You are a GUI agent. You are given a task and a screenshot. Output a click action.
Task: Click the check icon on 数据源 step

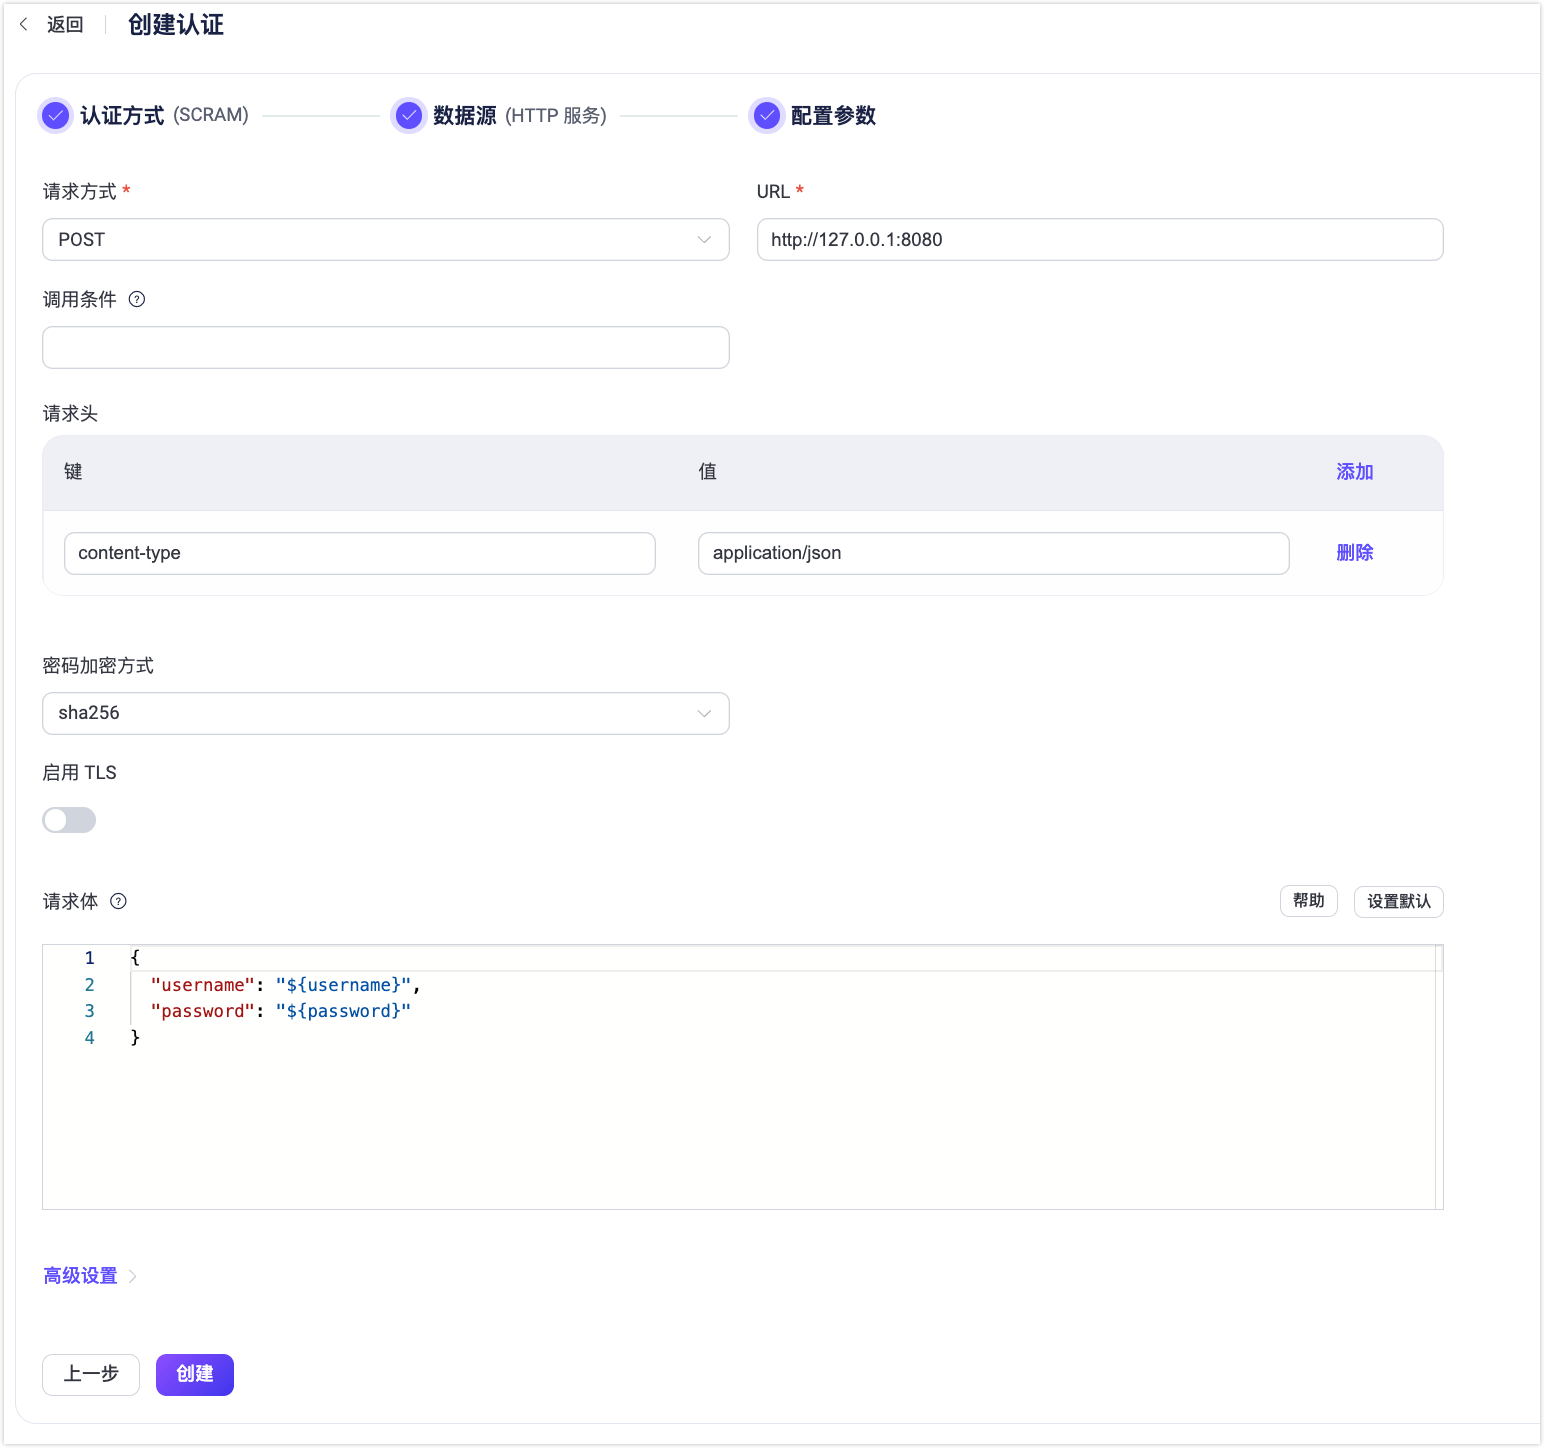409,115
